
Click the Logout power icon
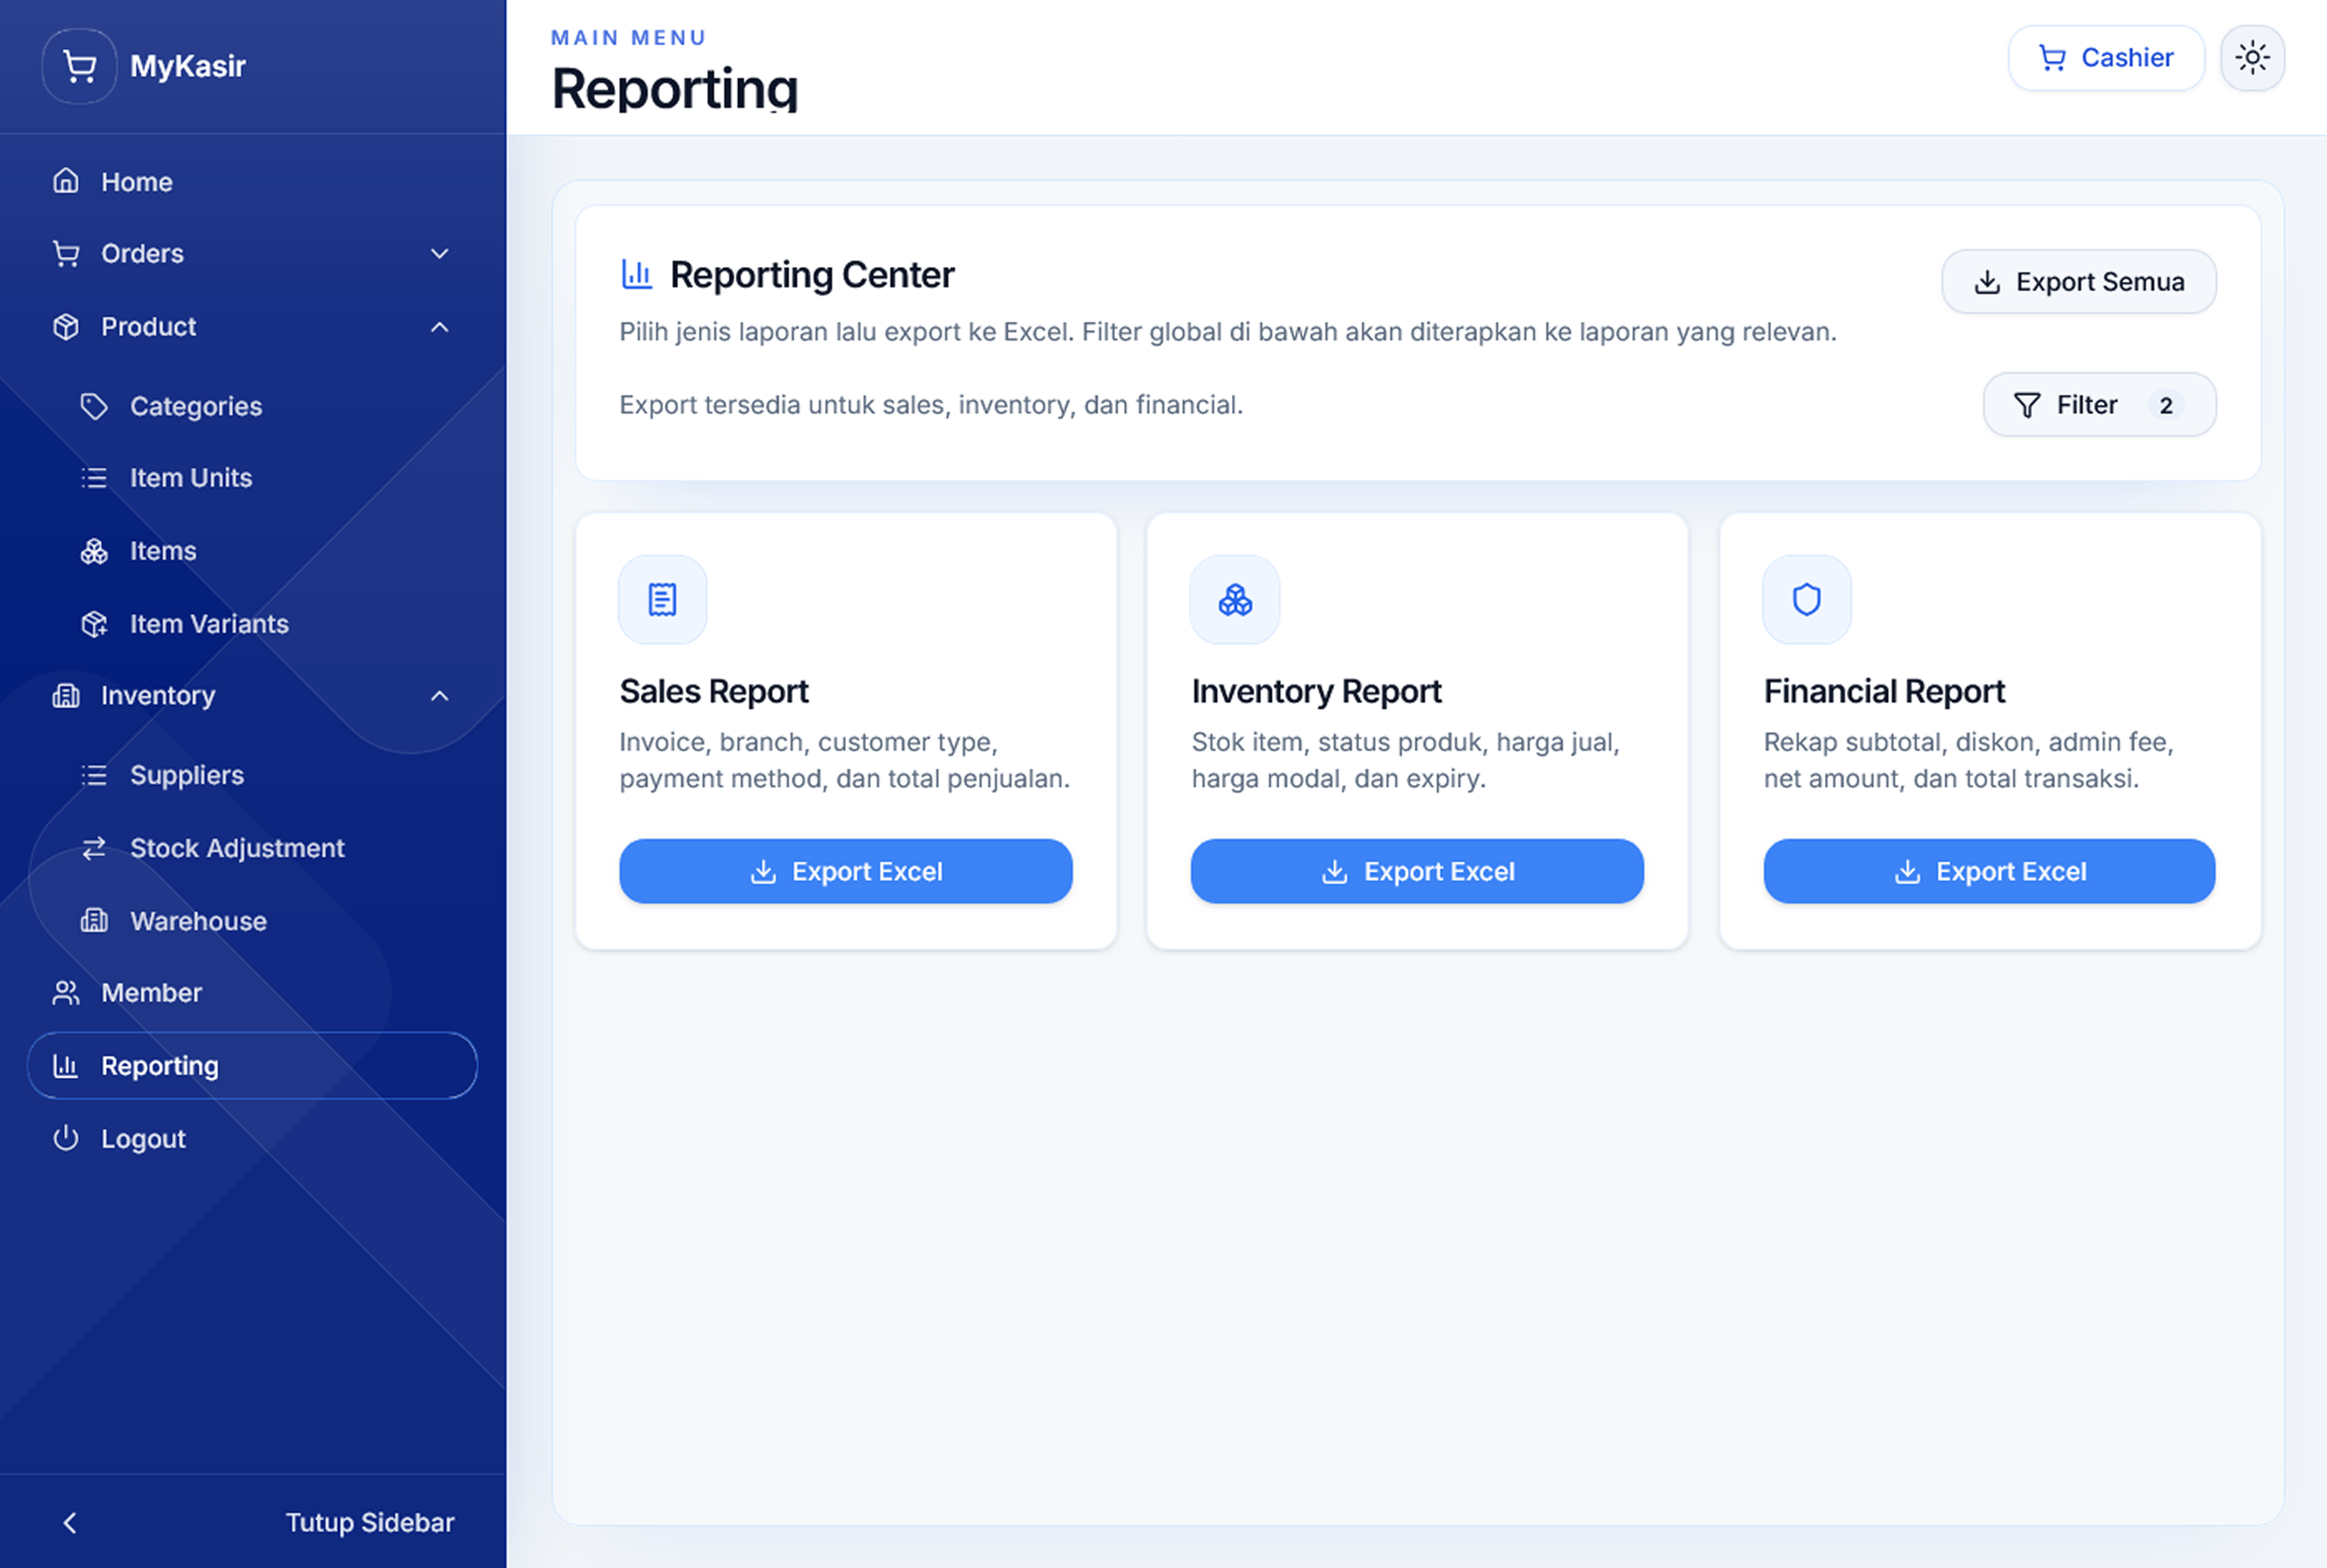pyautogui.click(x=66, y=1138)
